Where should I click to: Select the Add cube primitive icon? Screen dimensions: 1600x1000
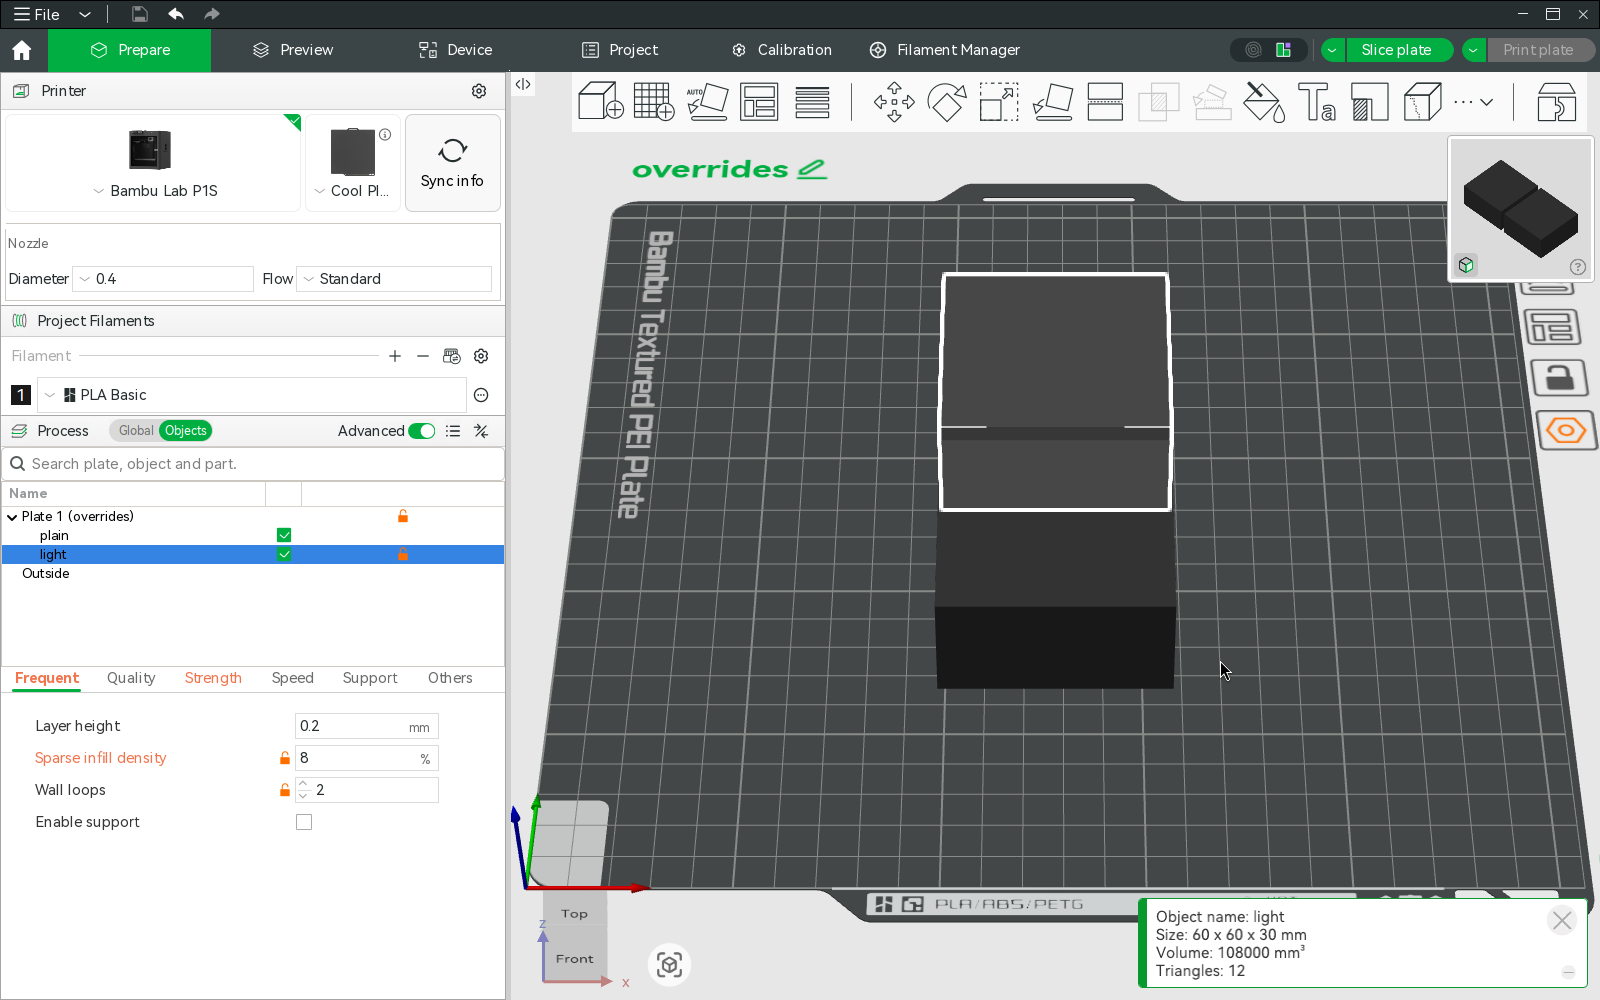point(601,101)
